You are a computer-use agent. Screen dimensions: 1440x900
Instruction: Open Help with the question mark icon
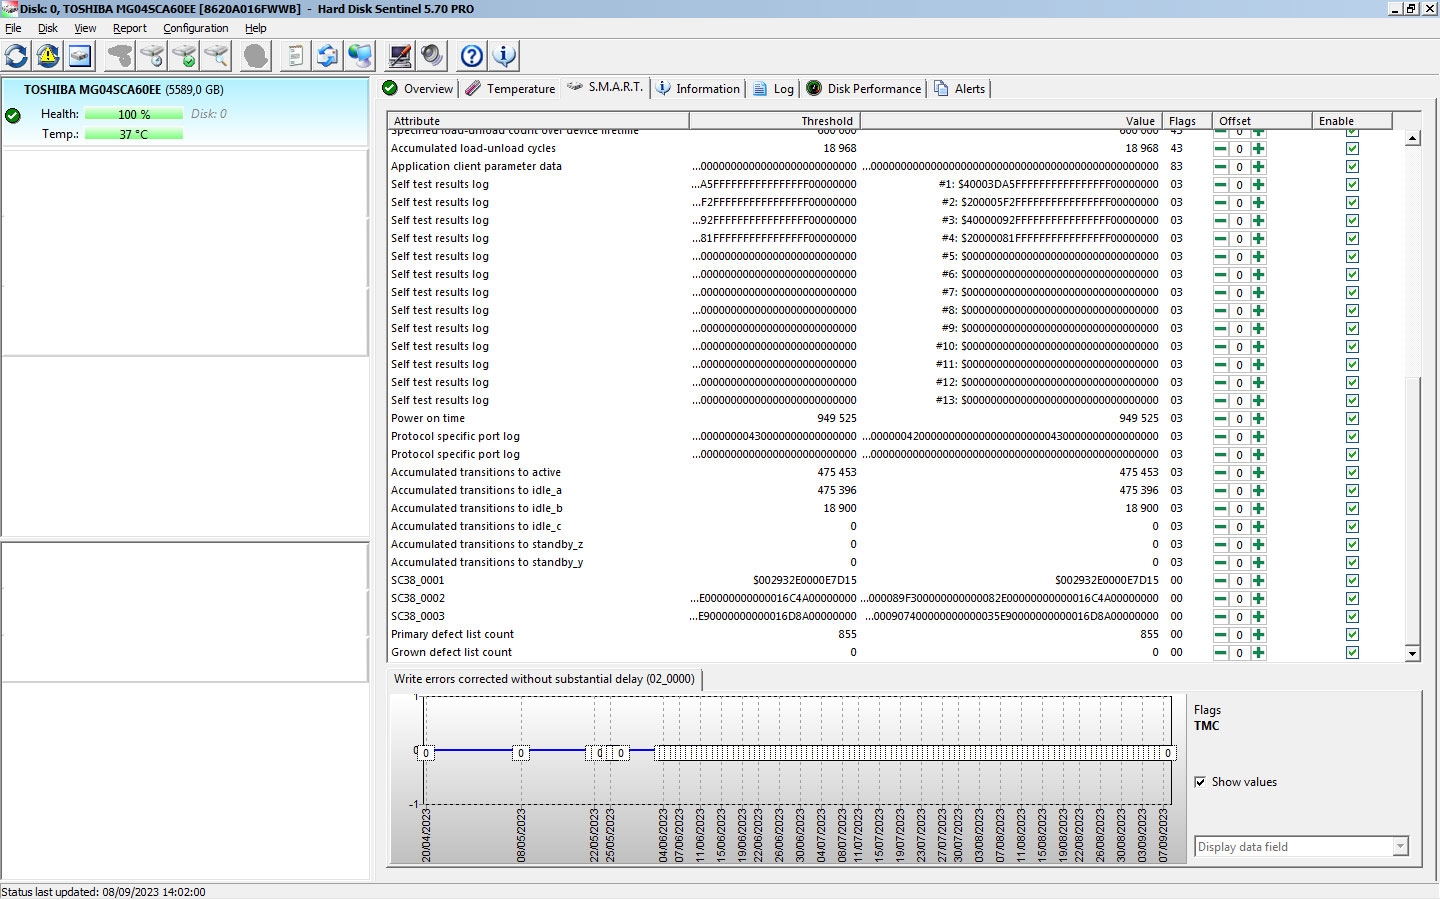click(x=472, y=56)
